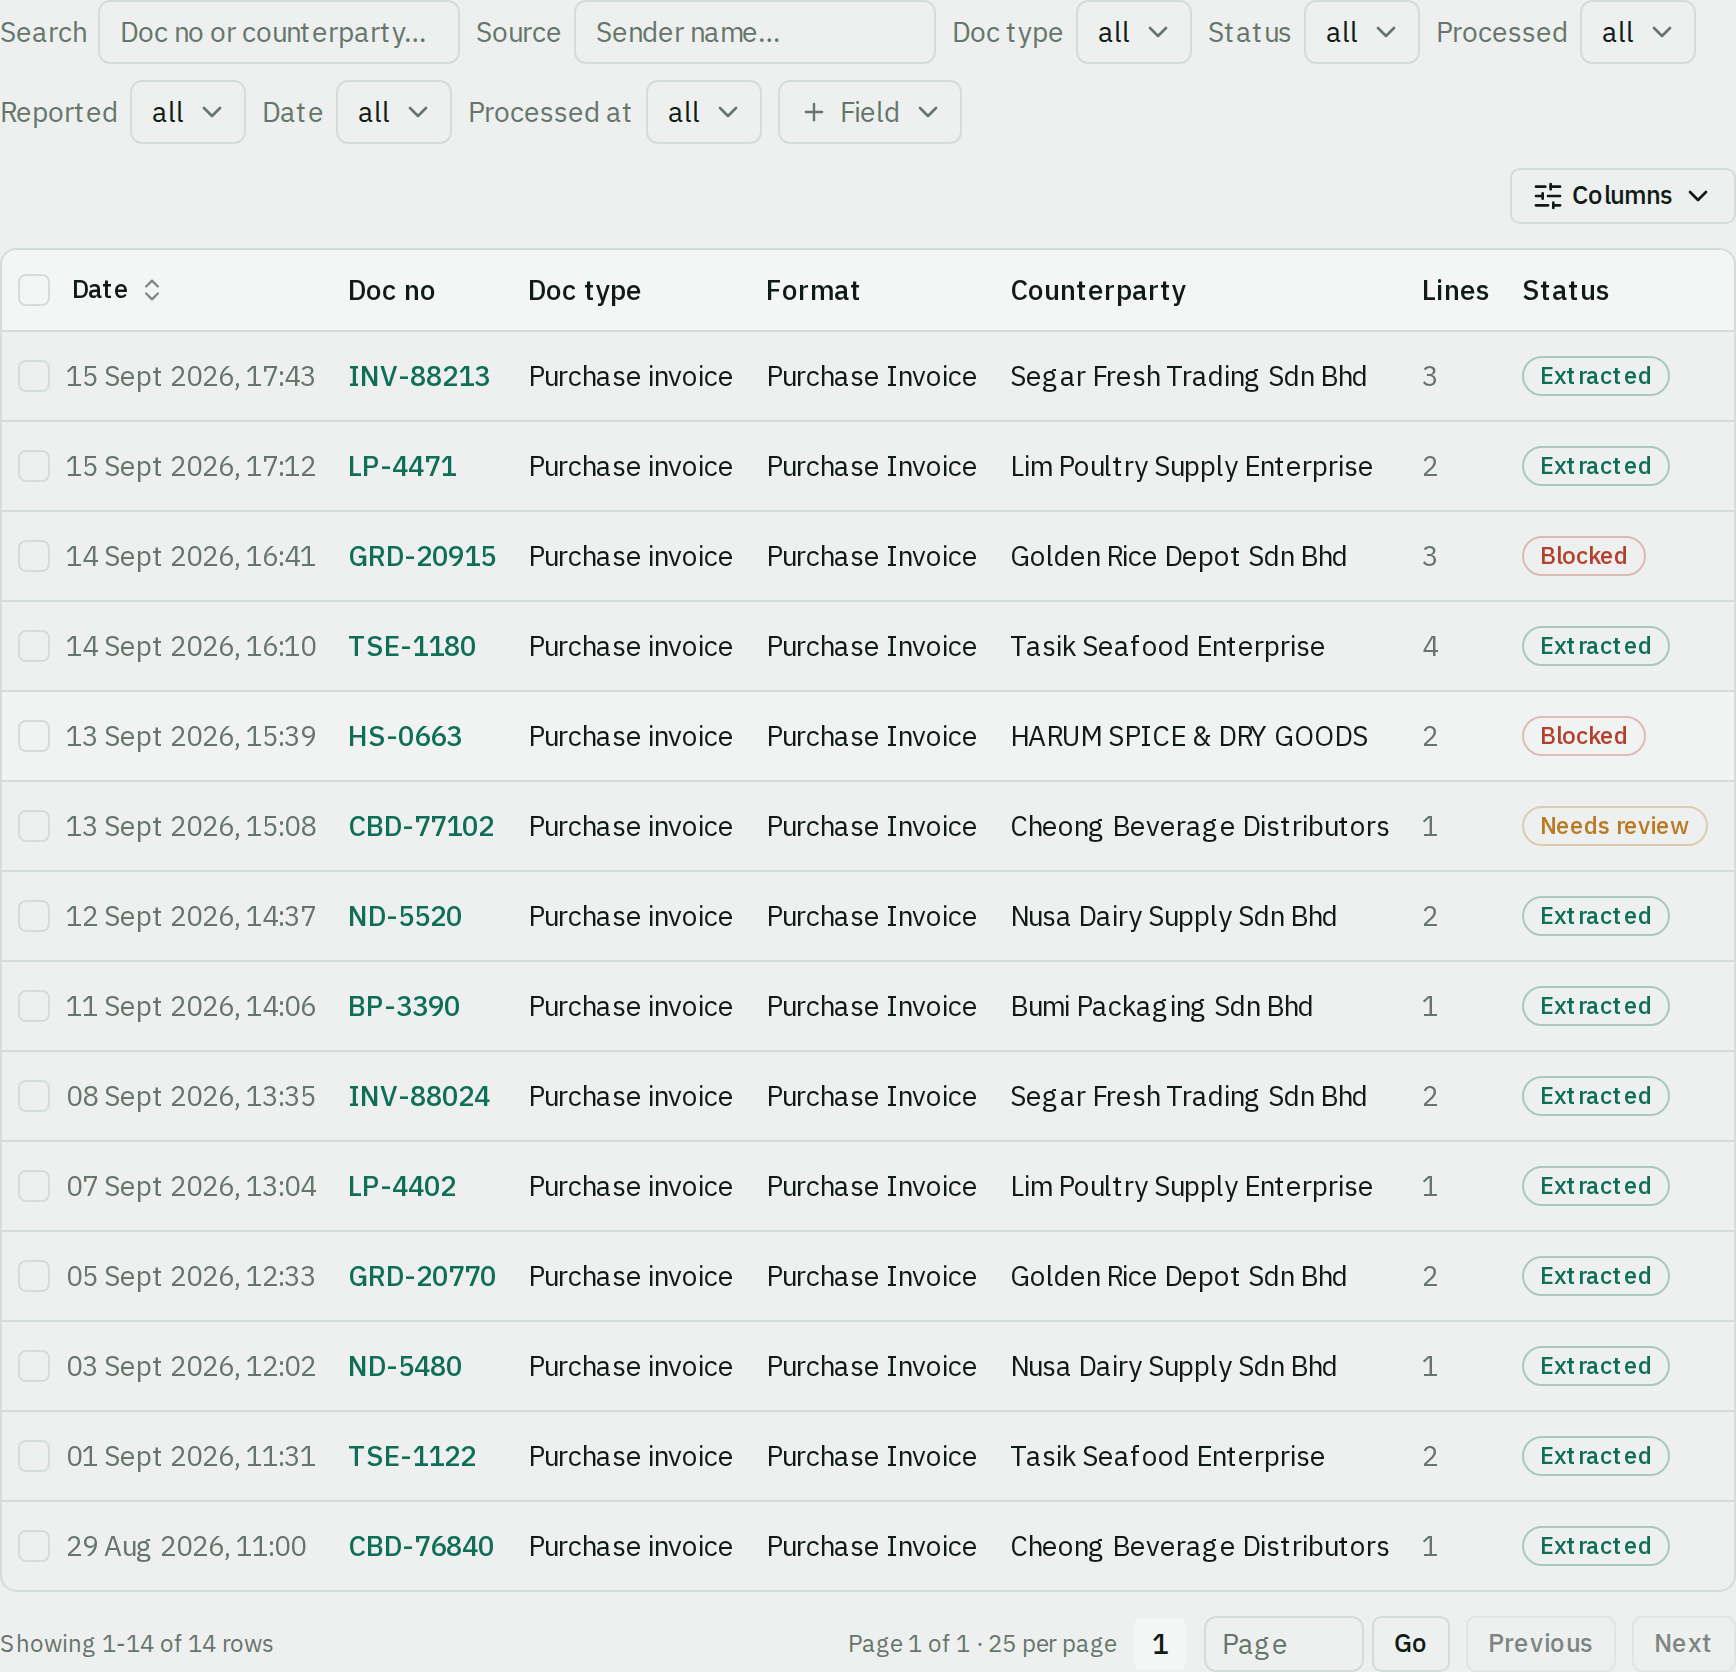Viewport: 1736px width, 1672px height.
Task: Open document LP-4402
Action: point(402,1186)
